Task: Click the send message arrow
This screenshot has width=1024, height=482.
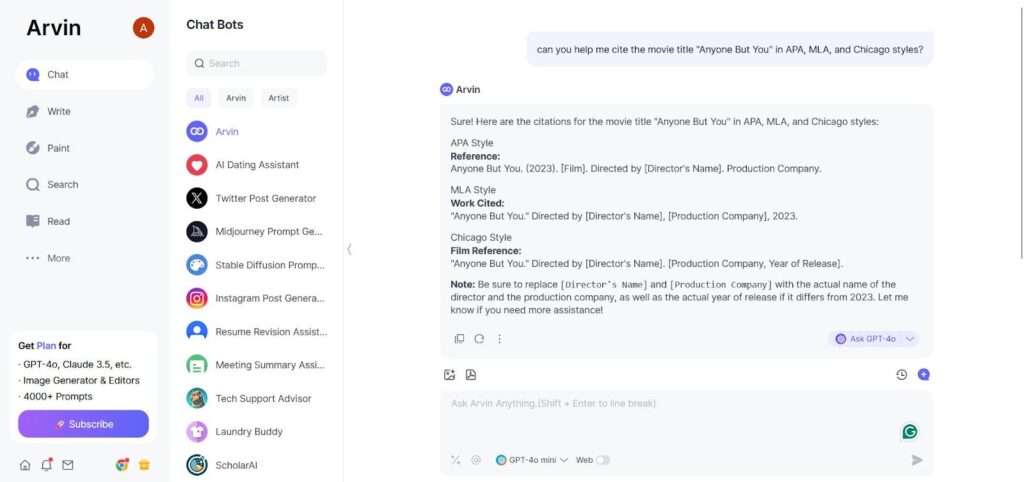Action: (x=917, y=460)
